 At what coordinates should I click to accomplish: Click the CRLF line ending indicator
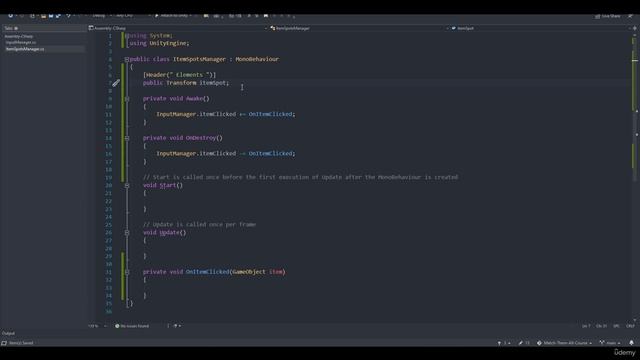[630, 326]
